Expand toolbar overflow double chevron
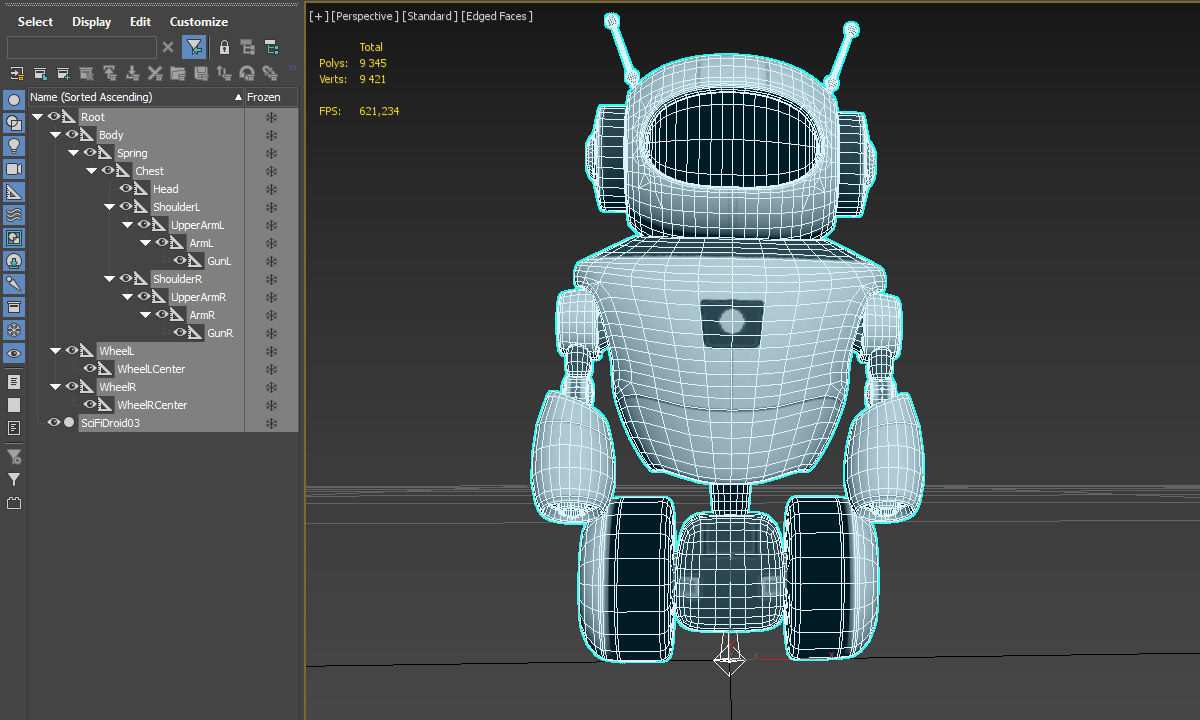This screenshot has width=1200, height=720. coord(293,68)
